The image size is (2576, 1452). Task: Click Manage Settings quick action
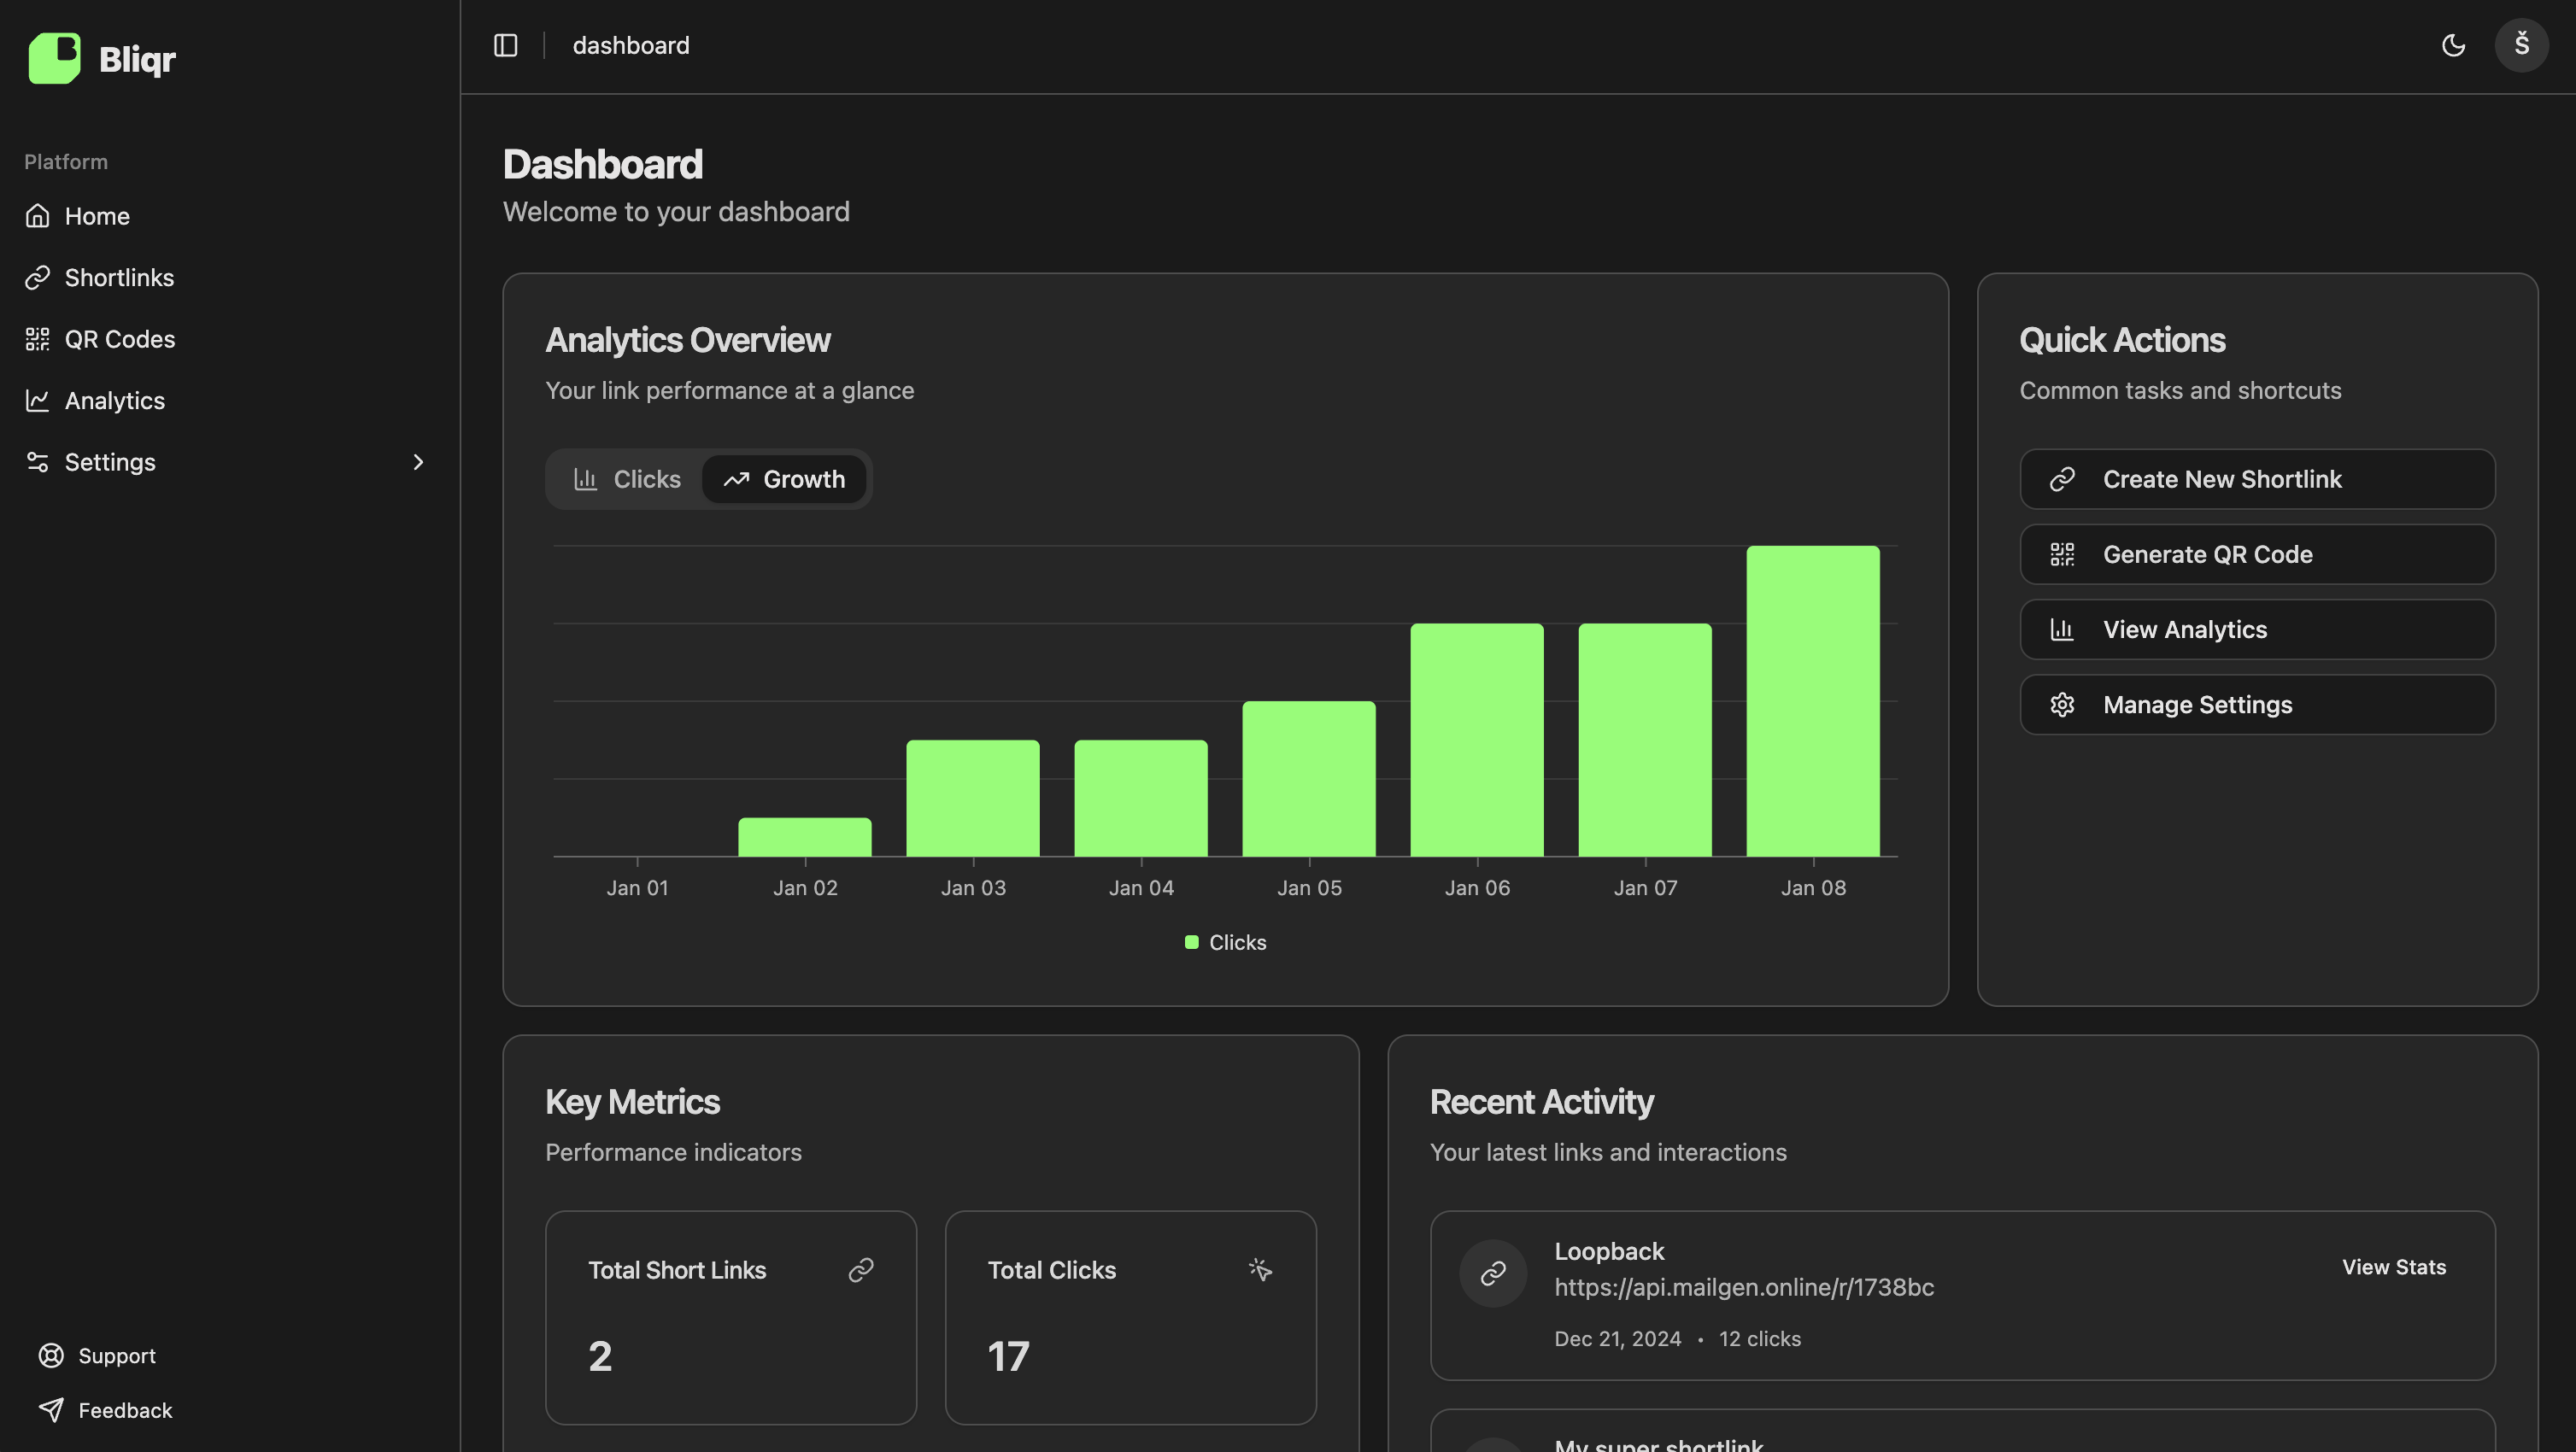[2257, 704]
